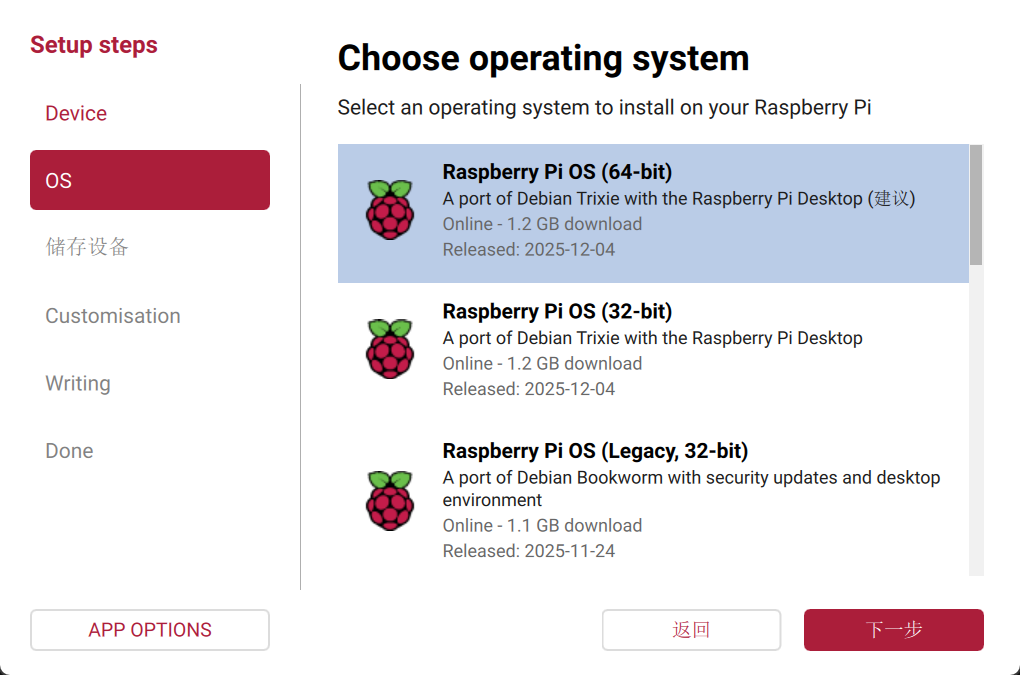Viewport: 1020px width, 675px height.
Task: Switch to the Writing step
Action: click(x=78, y=384)
